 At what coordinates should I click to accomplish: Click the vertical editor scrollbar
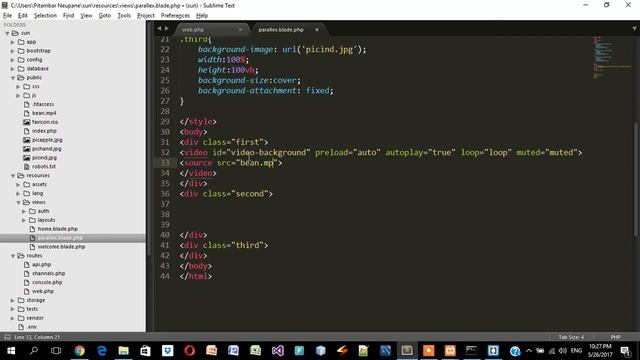click(x=636, y=179)
